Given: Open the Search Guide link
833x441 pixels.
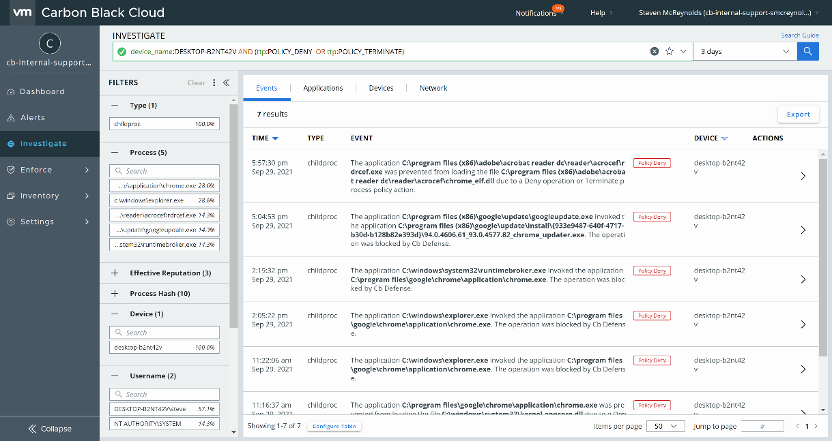Looking at the screenshot, I should [x=800, y=35].
